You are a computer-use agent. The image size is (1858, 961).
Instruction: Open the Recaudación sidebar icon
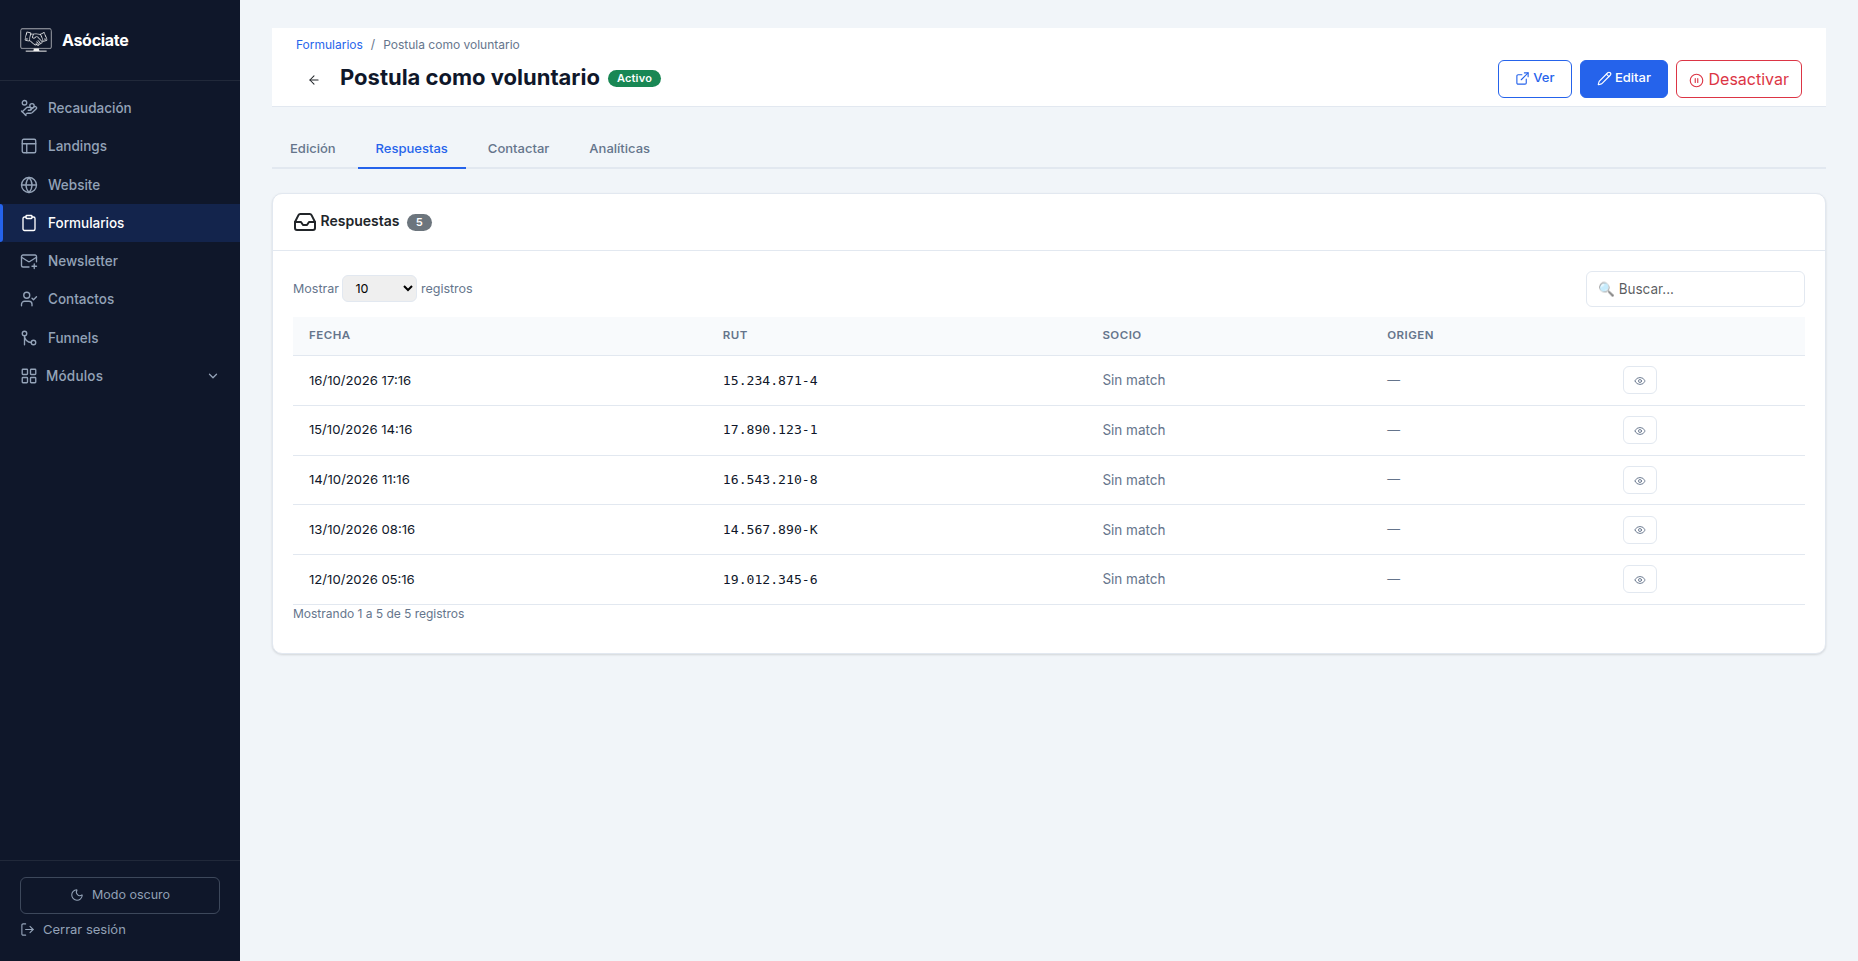[x=29, y=108]
